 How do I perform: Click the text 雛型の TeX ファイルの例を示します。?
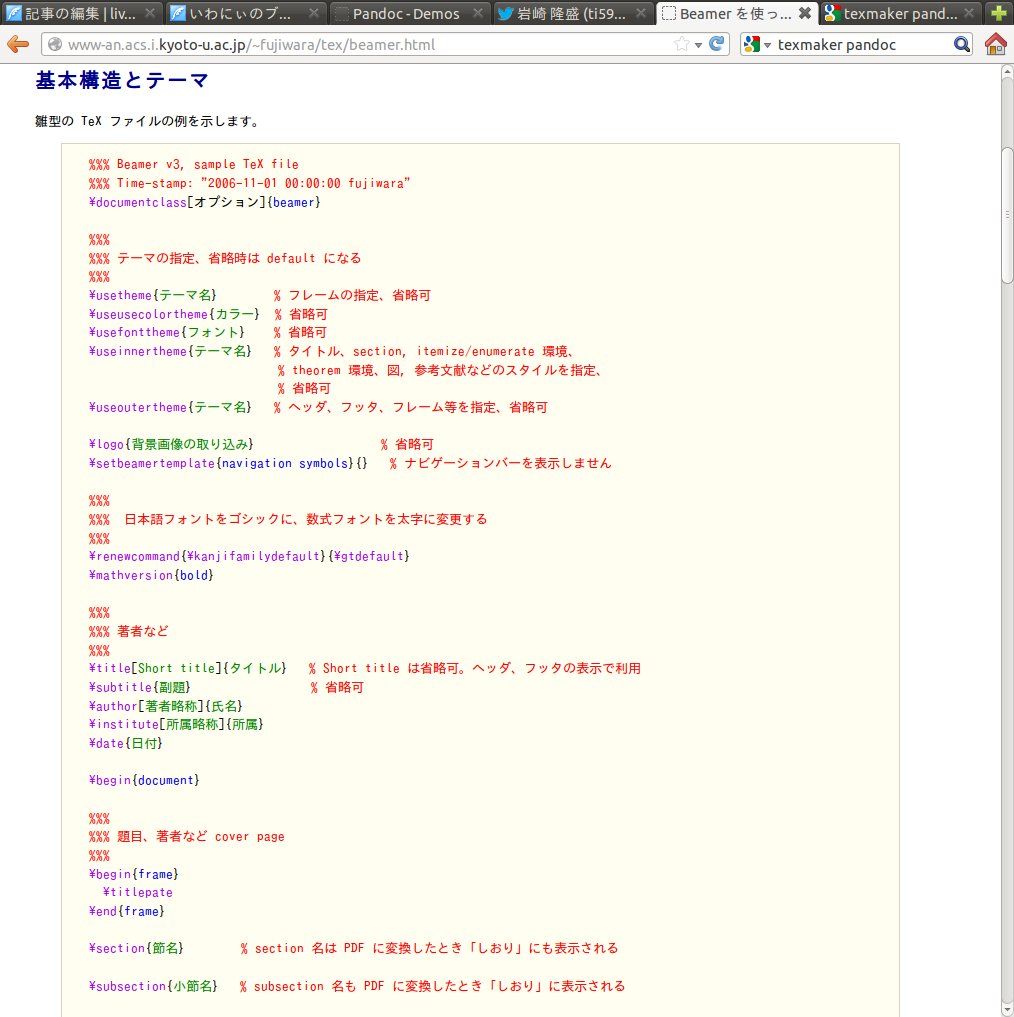point(147,121)
